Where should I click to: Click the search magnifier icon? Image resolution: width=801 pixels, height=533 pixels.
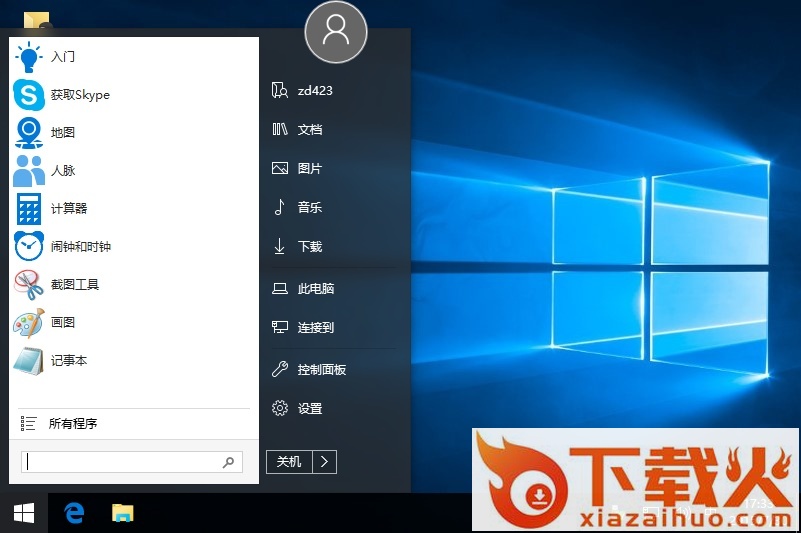(x=228, y=462)
